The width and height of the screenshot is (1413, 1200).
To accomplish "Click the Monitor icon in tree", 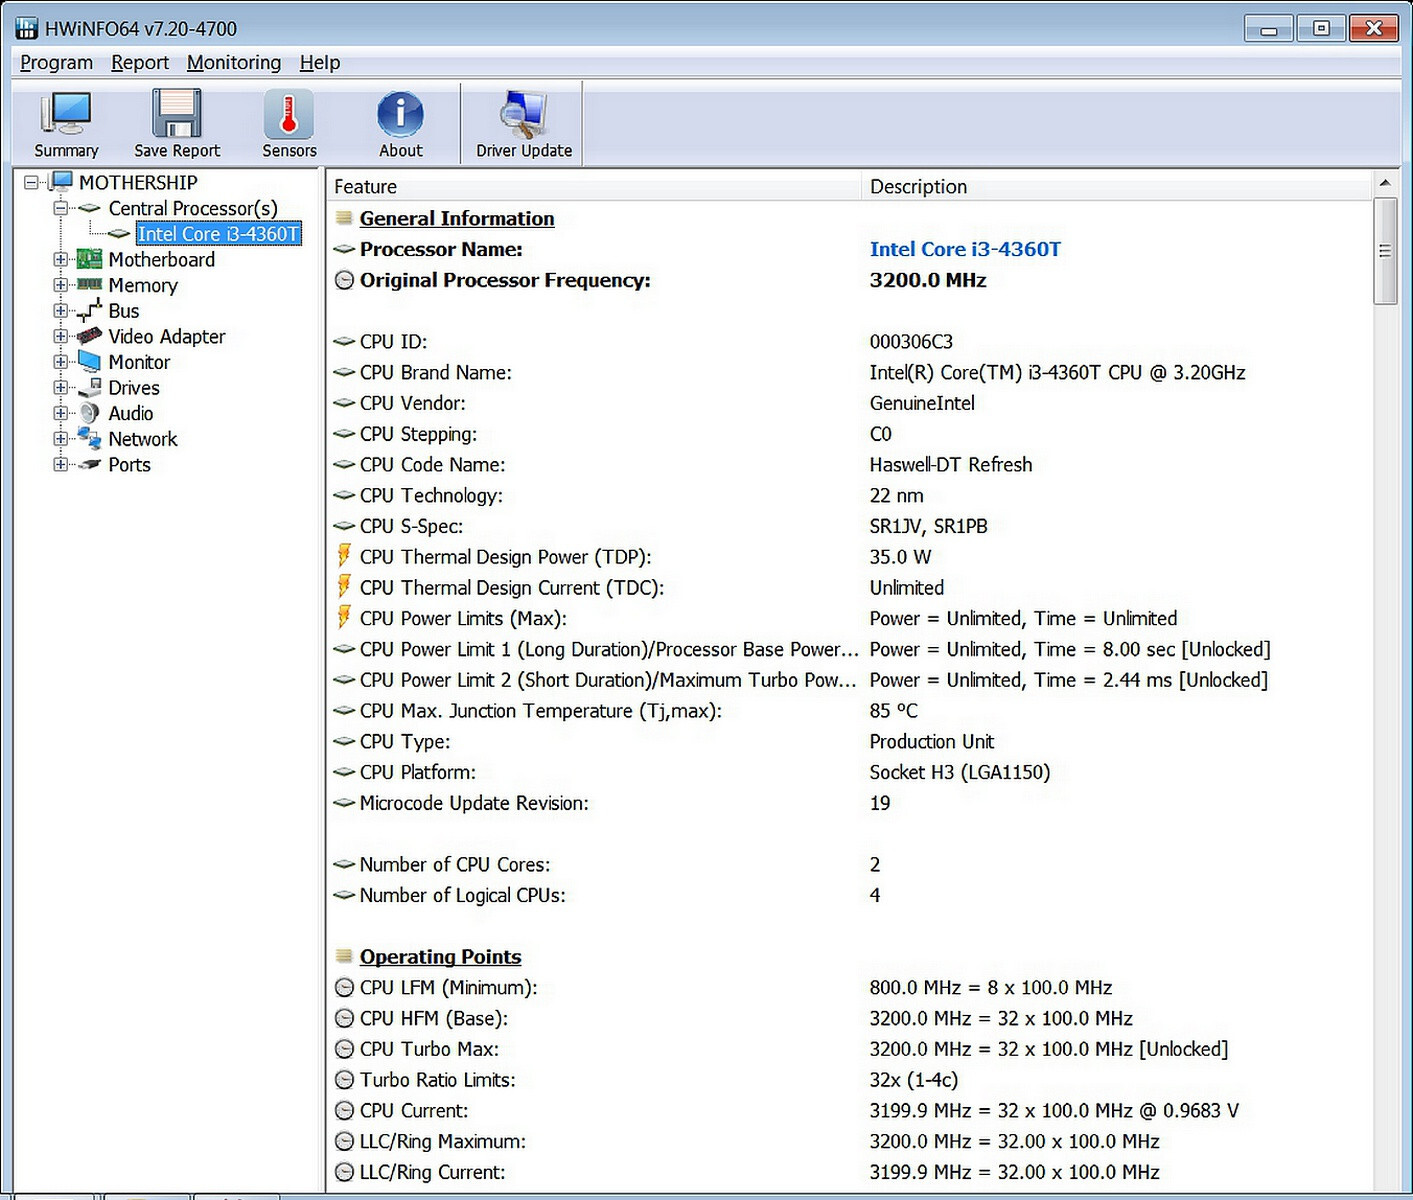I will pos(90,362).
